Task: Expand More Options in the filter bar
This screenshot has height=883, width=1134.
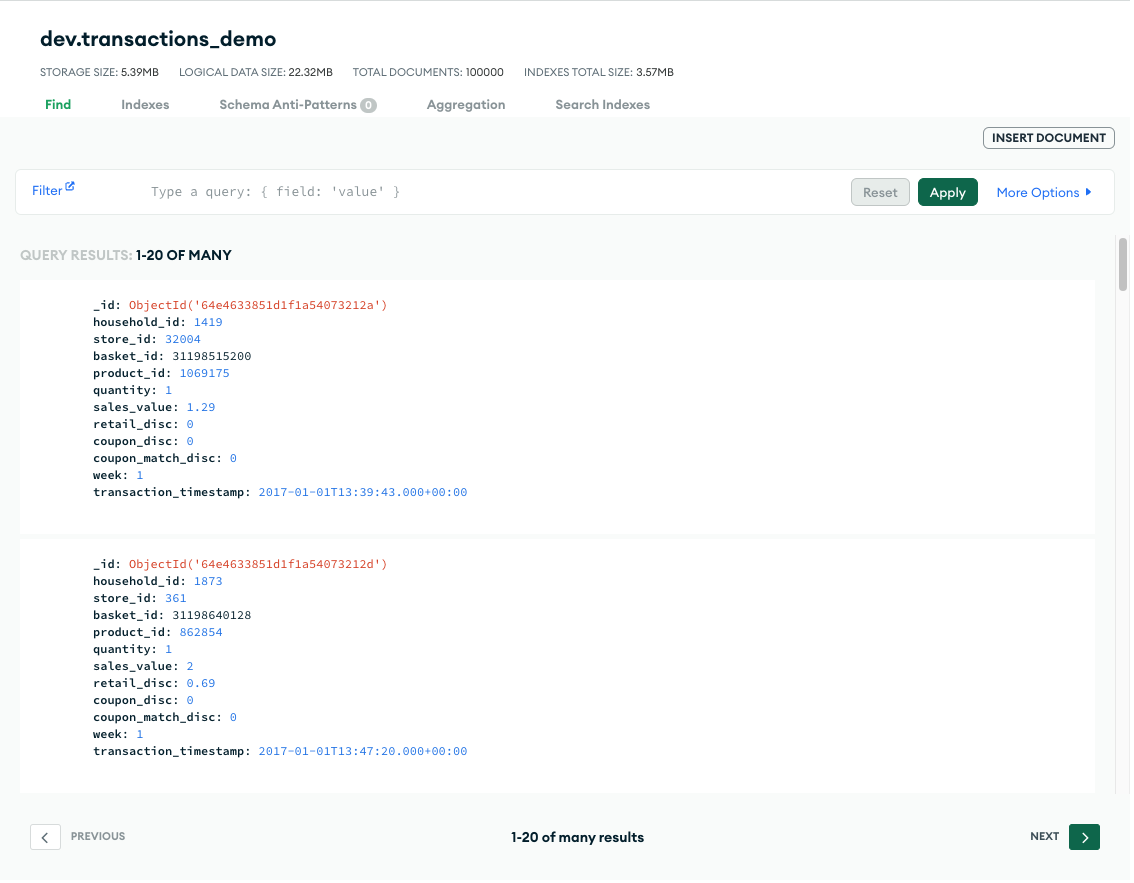Action: (1044, 192)
